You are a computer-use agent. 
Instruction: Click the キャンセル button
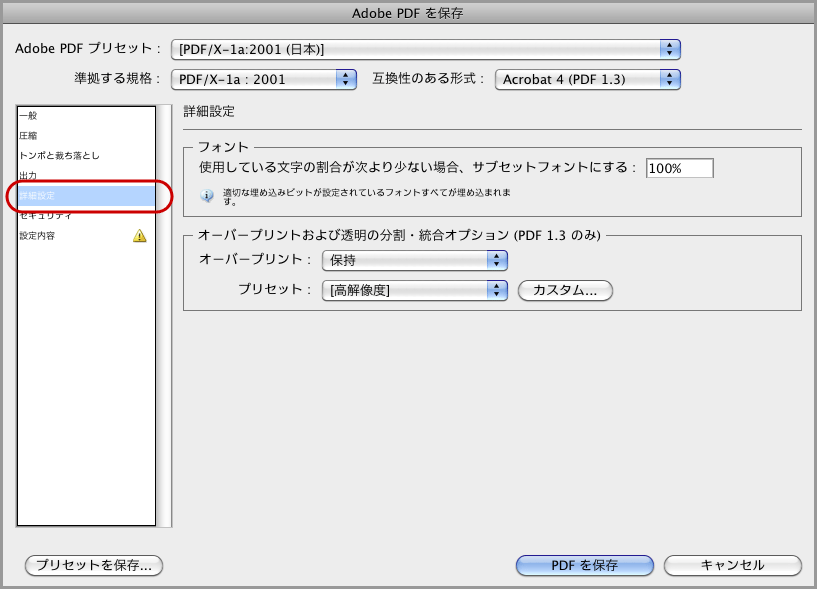733,565
